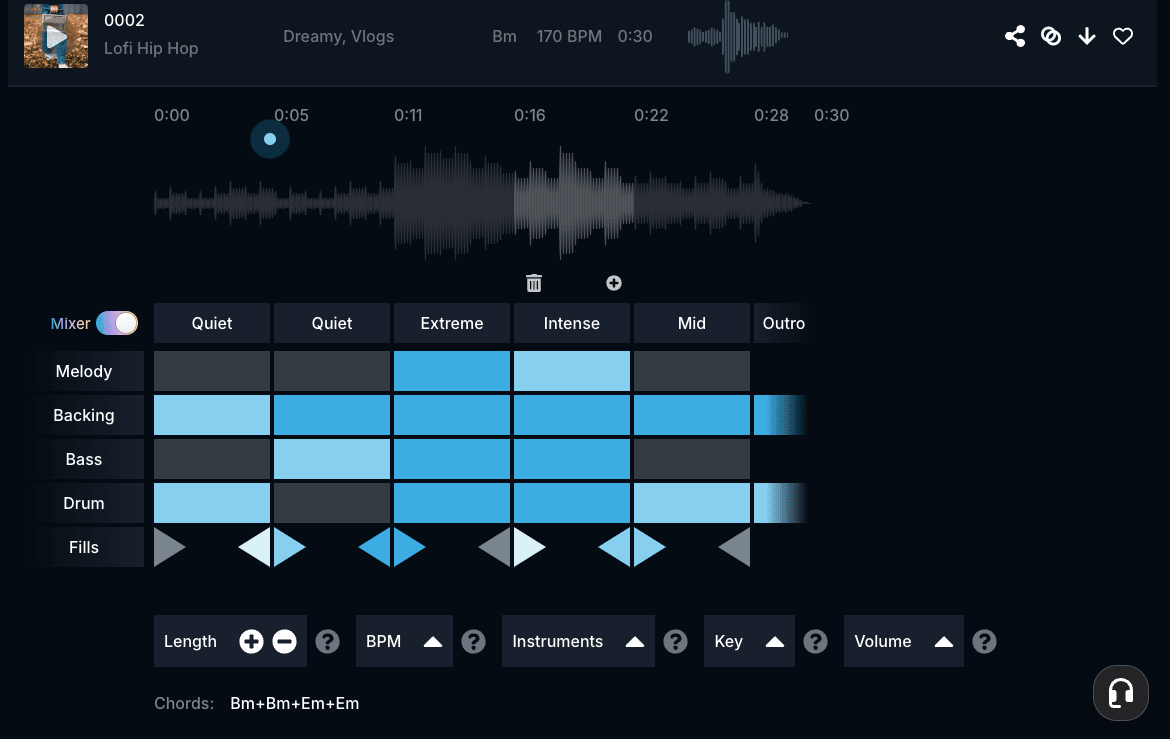Toggle the start fill of first Quiet section
1170x739 pixels.
[x=169, y=547]
